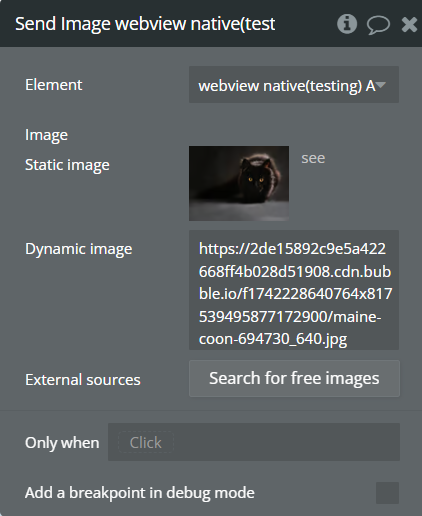
Task: Click the 'see' link beside the image
Action: coord(313,158)
